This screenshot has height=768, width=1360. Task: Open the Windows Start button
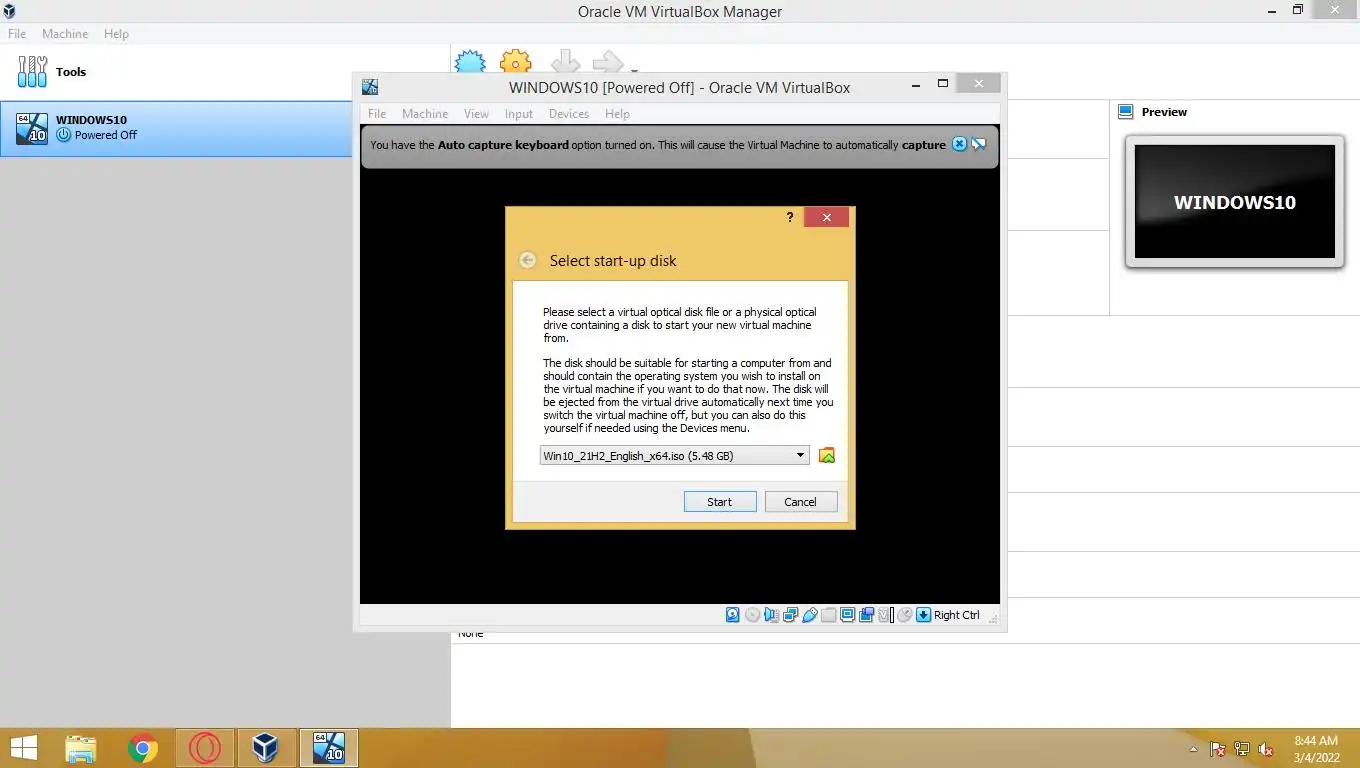pos(24,748)
